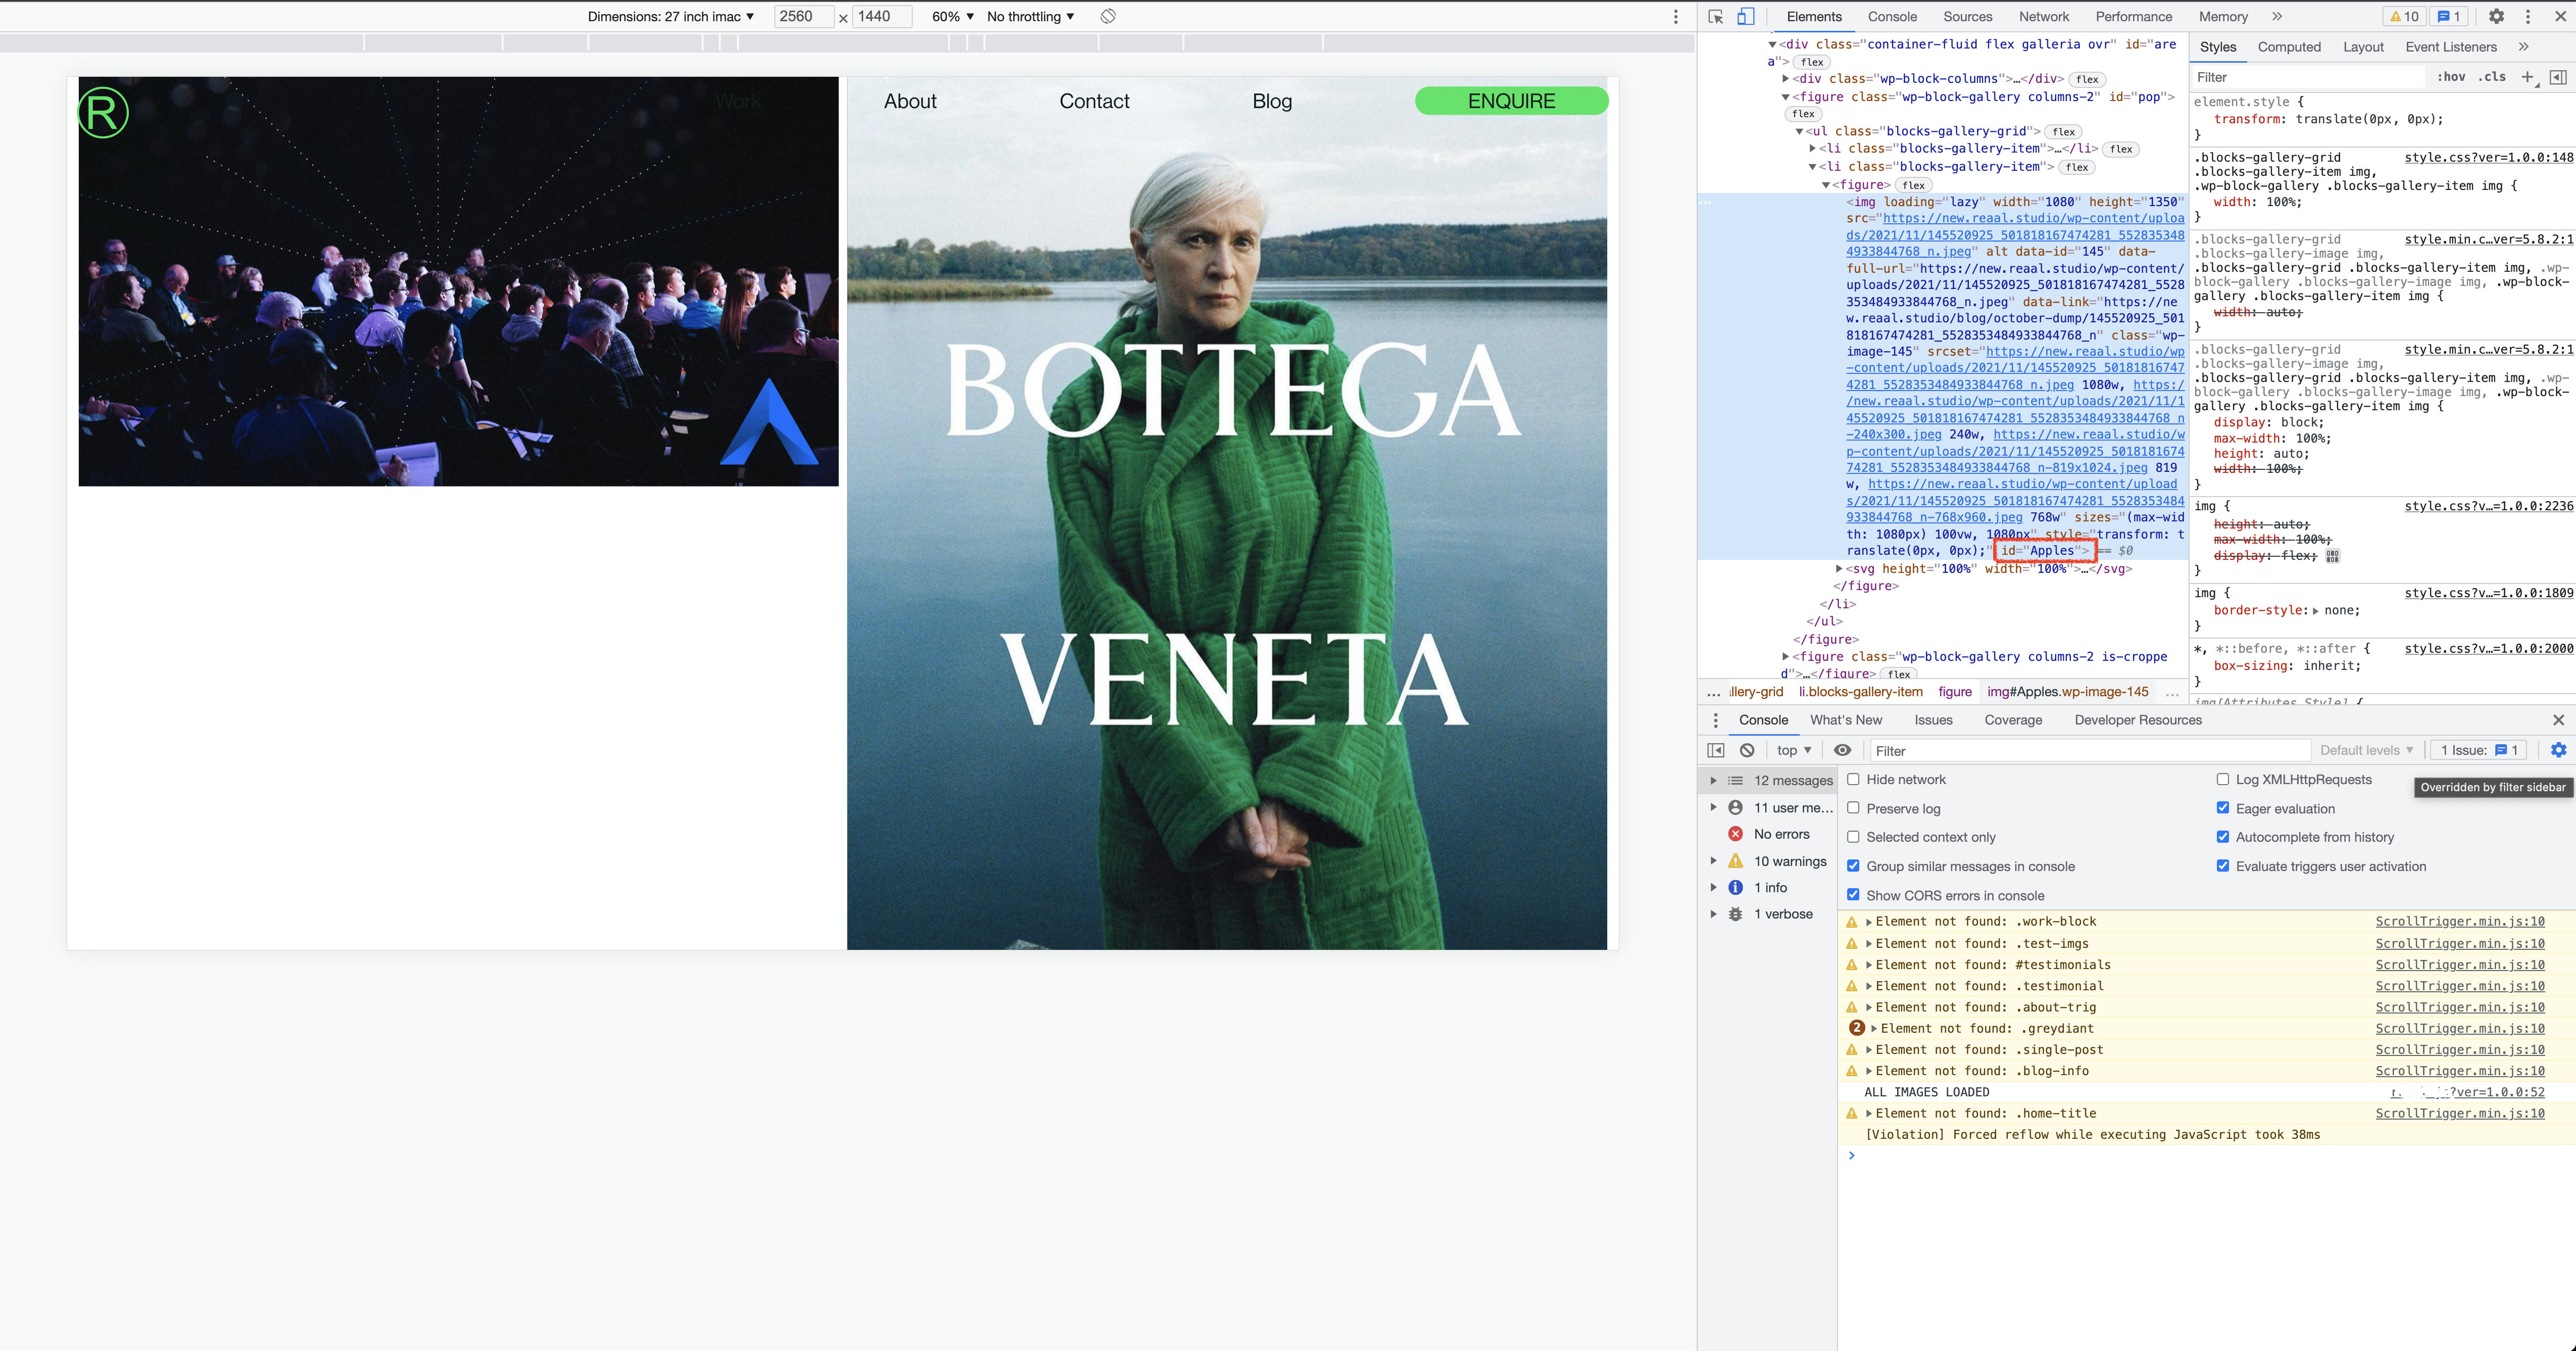Open drawer three-dot menu beside Console tab
This screenshot has width=2576, height=1351.
point(1715,720)
